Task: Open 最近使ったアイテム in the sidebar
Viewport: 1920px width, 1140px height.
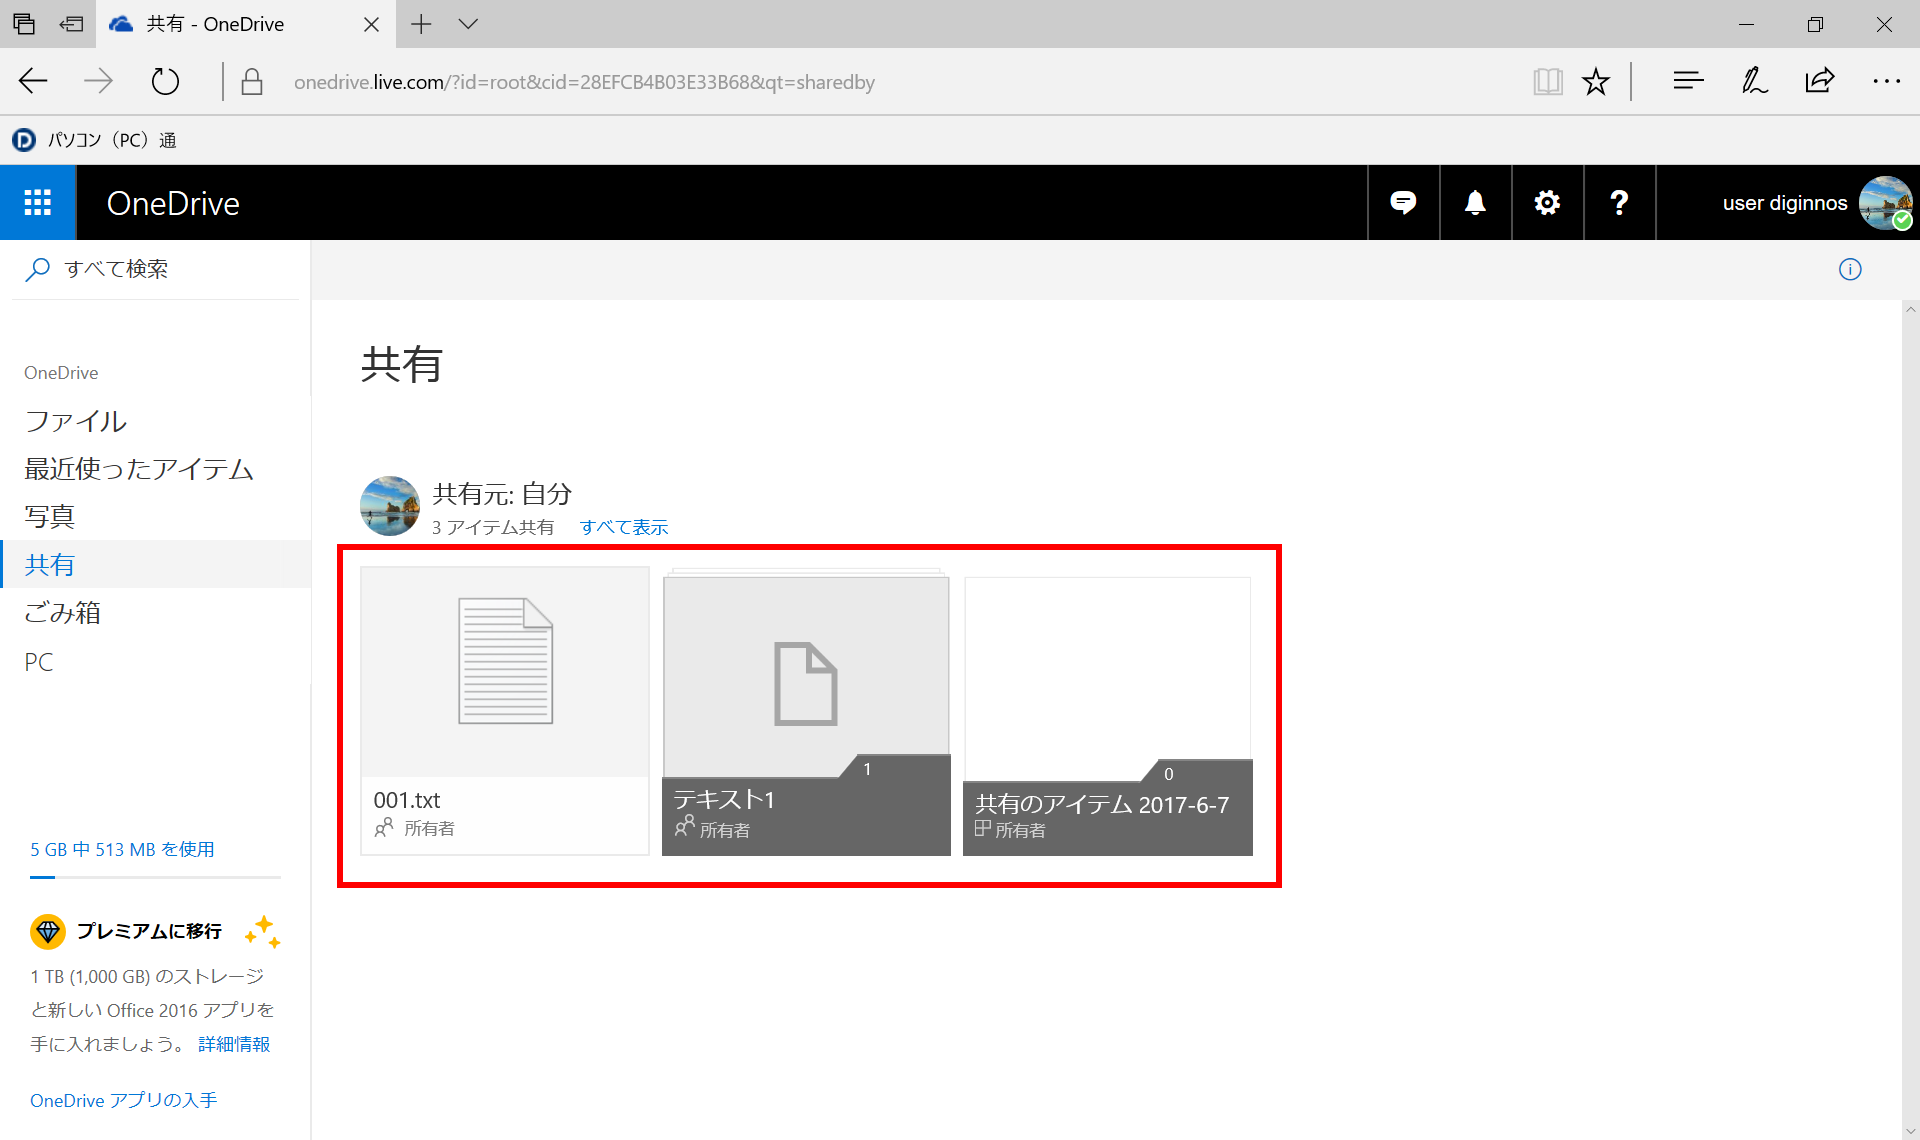Action: (139, 469)
